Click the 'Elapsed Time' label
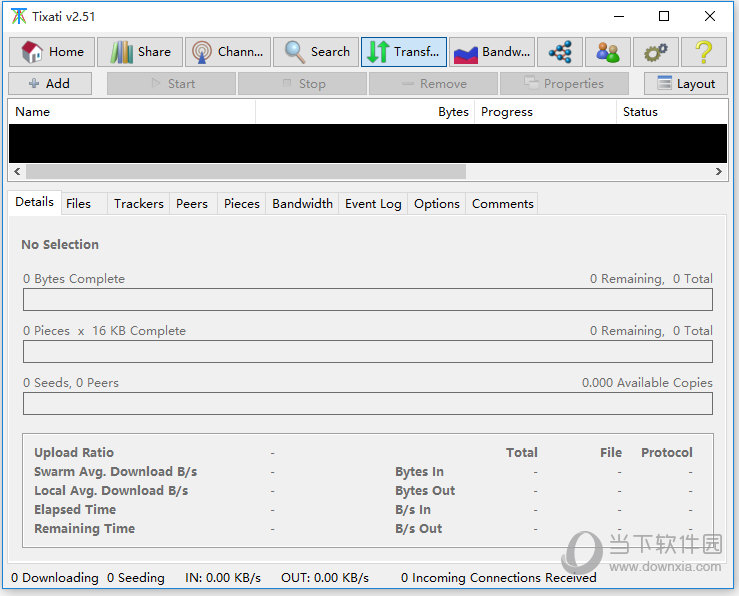 point(75,509)
